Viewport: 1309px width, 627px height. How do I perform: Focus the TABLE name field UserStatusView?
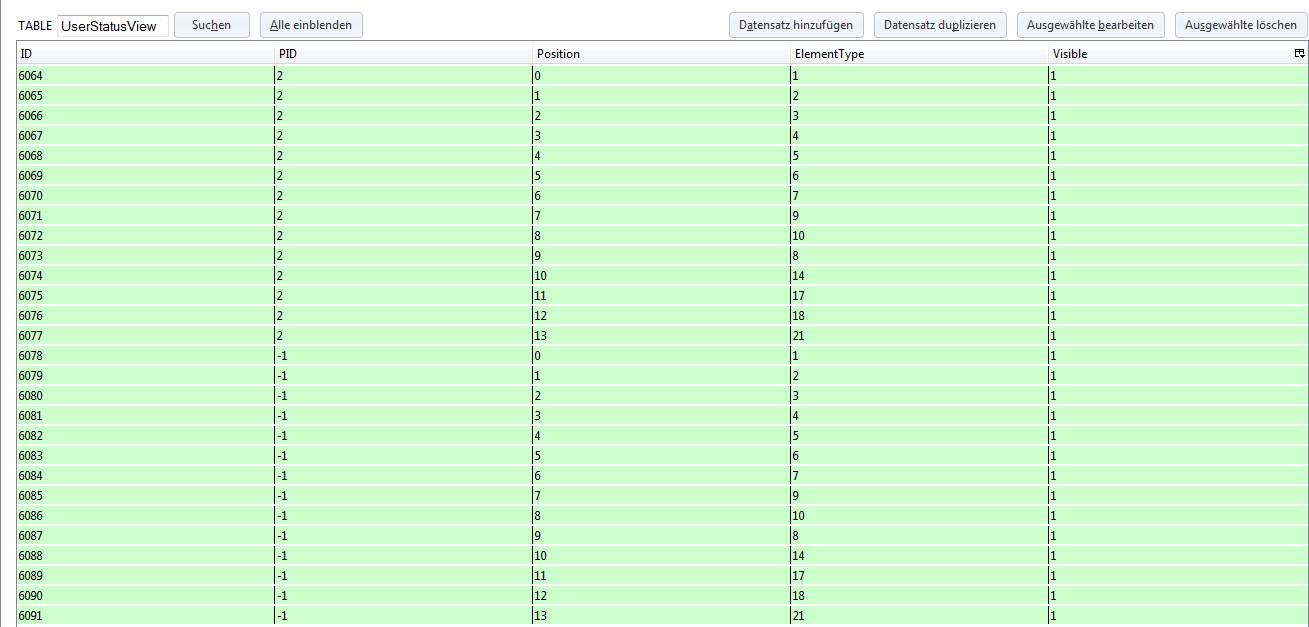(x=113, y=26)
